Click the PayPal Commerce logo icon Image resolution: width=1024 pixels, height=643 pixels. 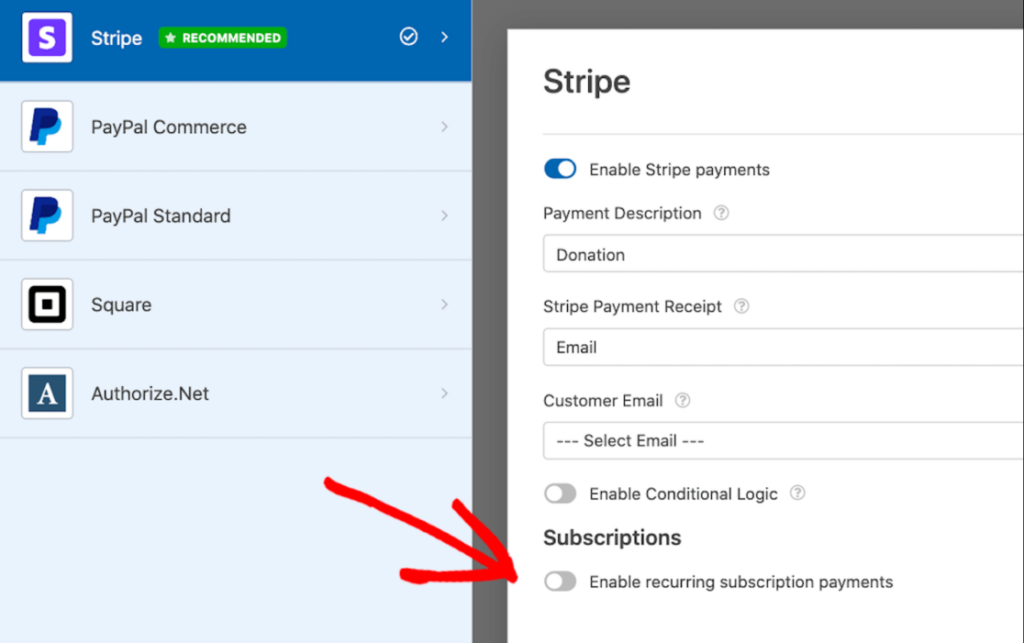[46, 126]
